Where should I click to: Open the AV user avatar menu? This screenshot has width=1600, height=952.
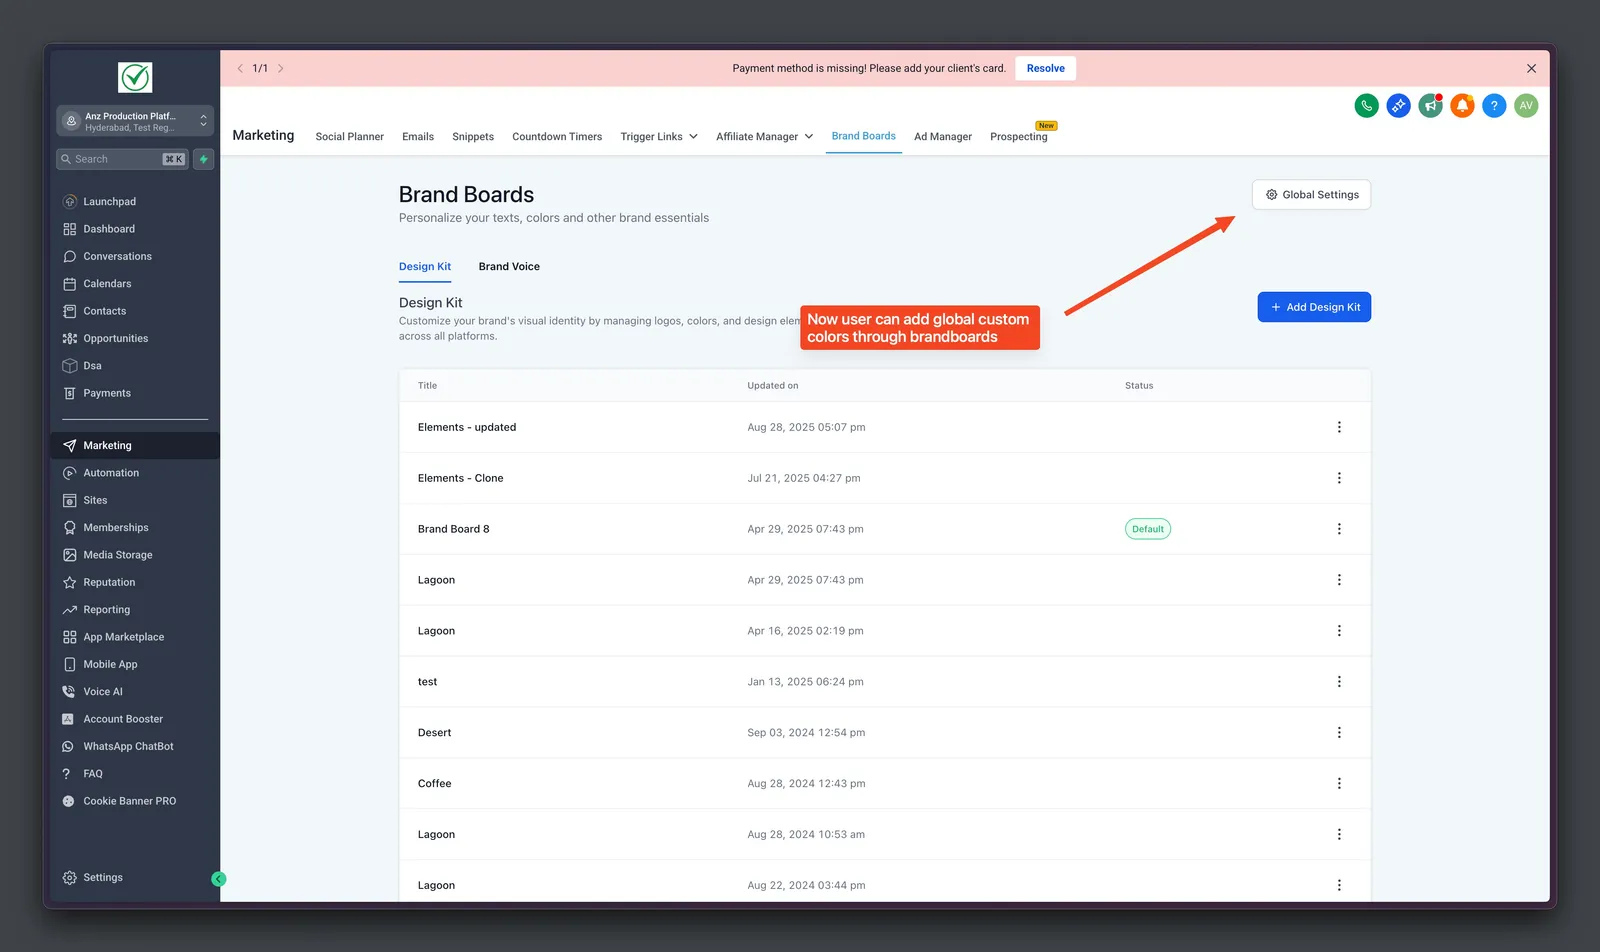pyautogui.click(x=1526, y=105)
